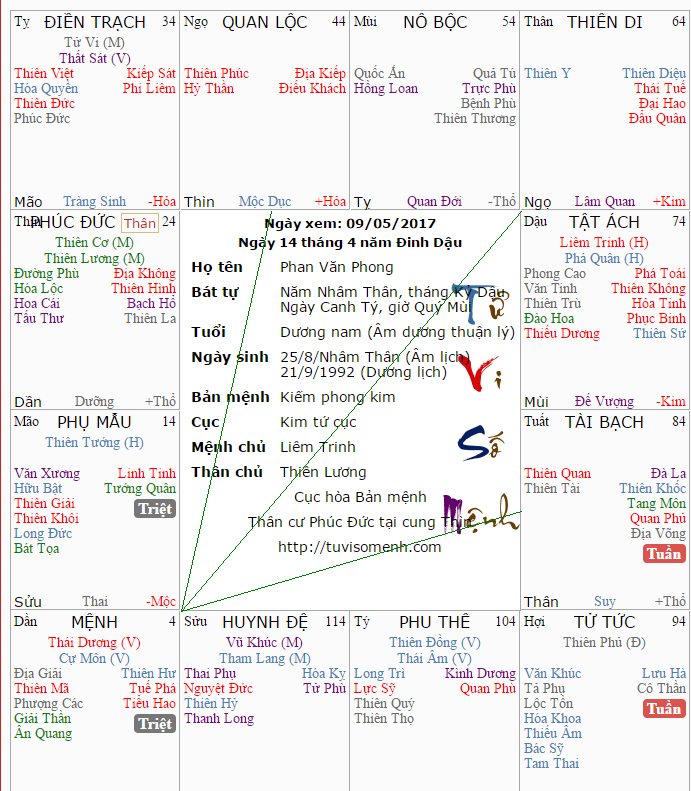The height and width of the screenshot is (791, 691).
Task: Click the Ngày xem date line
Action: (x=350, y=224)
